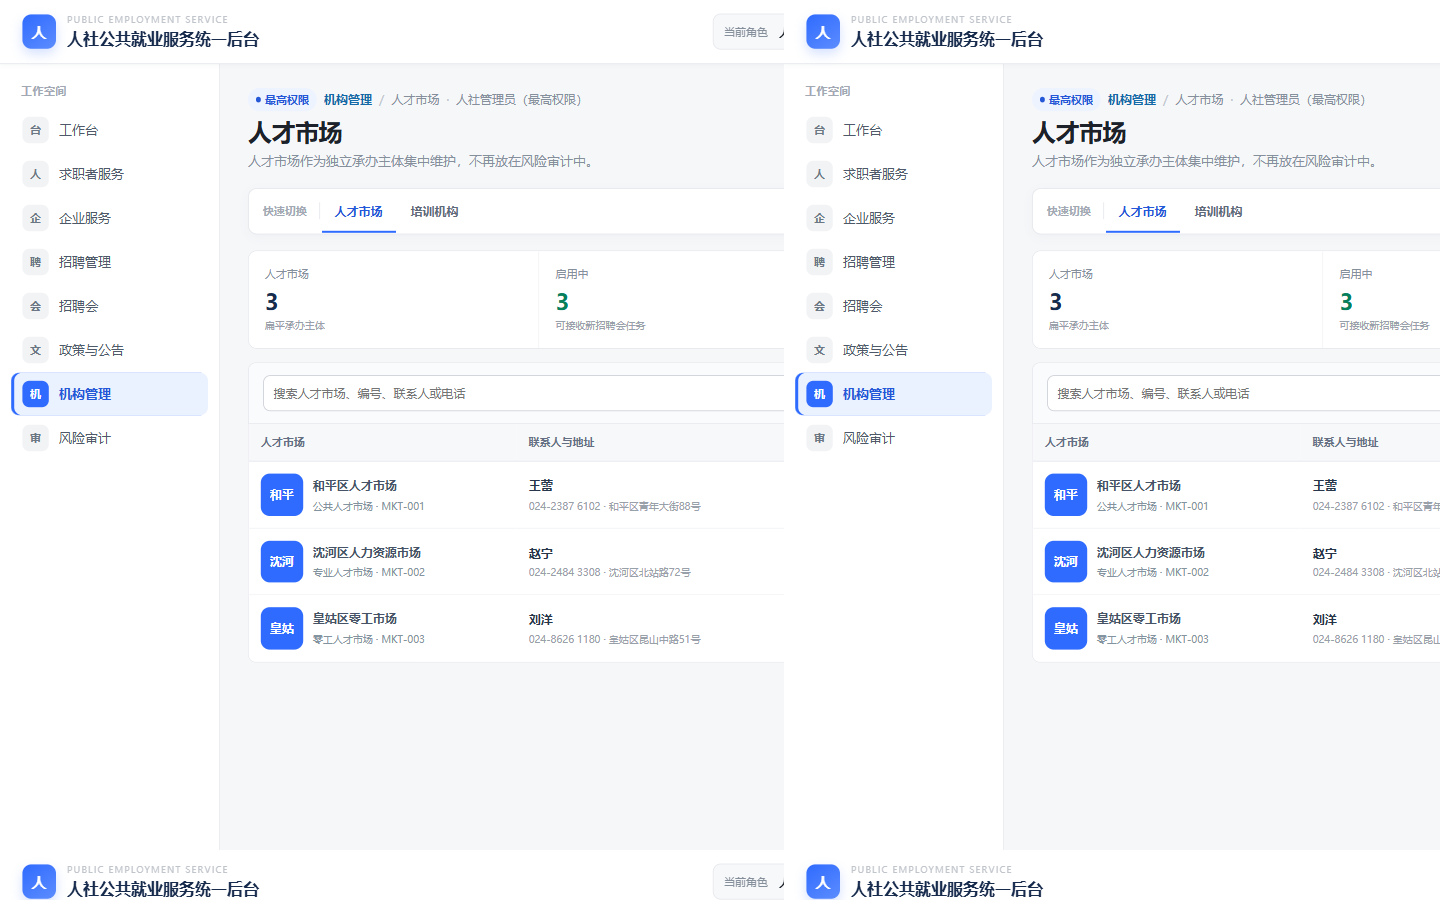Open 企业服务 in the right copy's sidebar
The width and height of the screenshot is (1440, 900).
point(894,218)
